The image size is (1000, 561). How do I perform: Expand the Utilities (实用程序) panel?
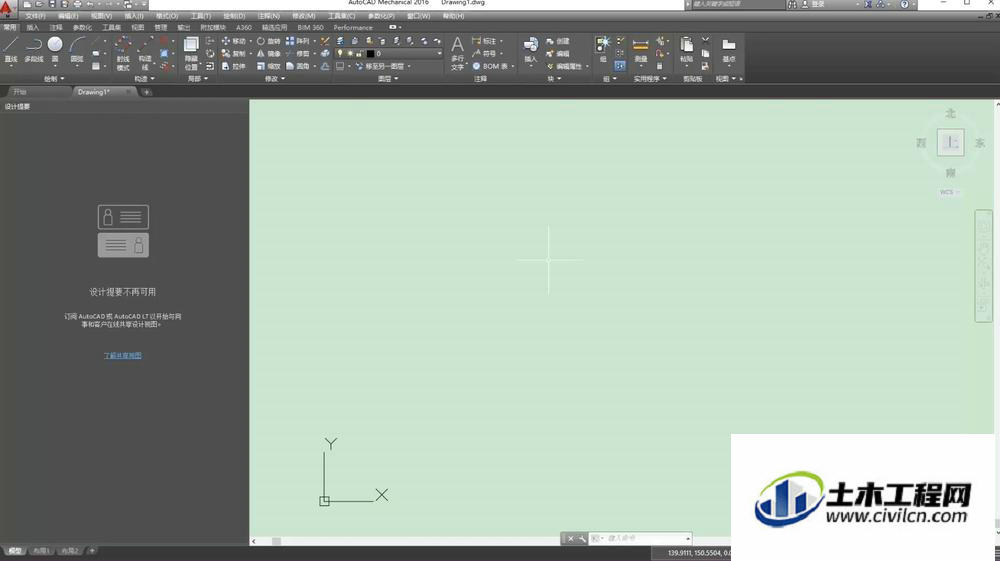tap(650, 79)
